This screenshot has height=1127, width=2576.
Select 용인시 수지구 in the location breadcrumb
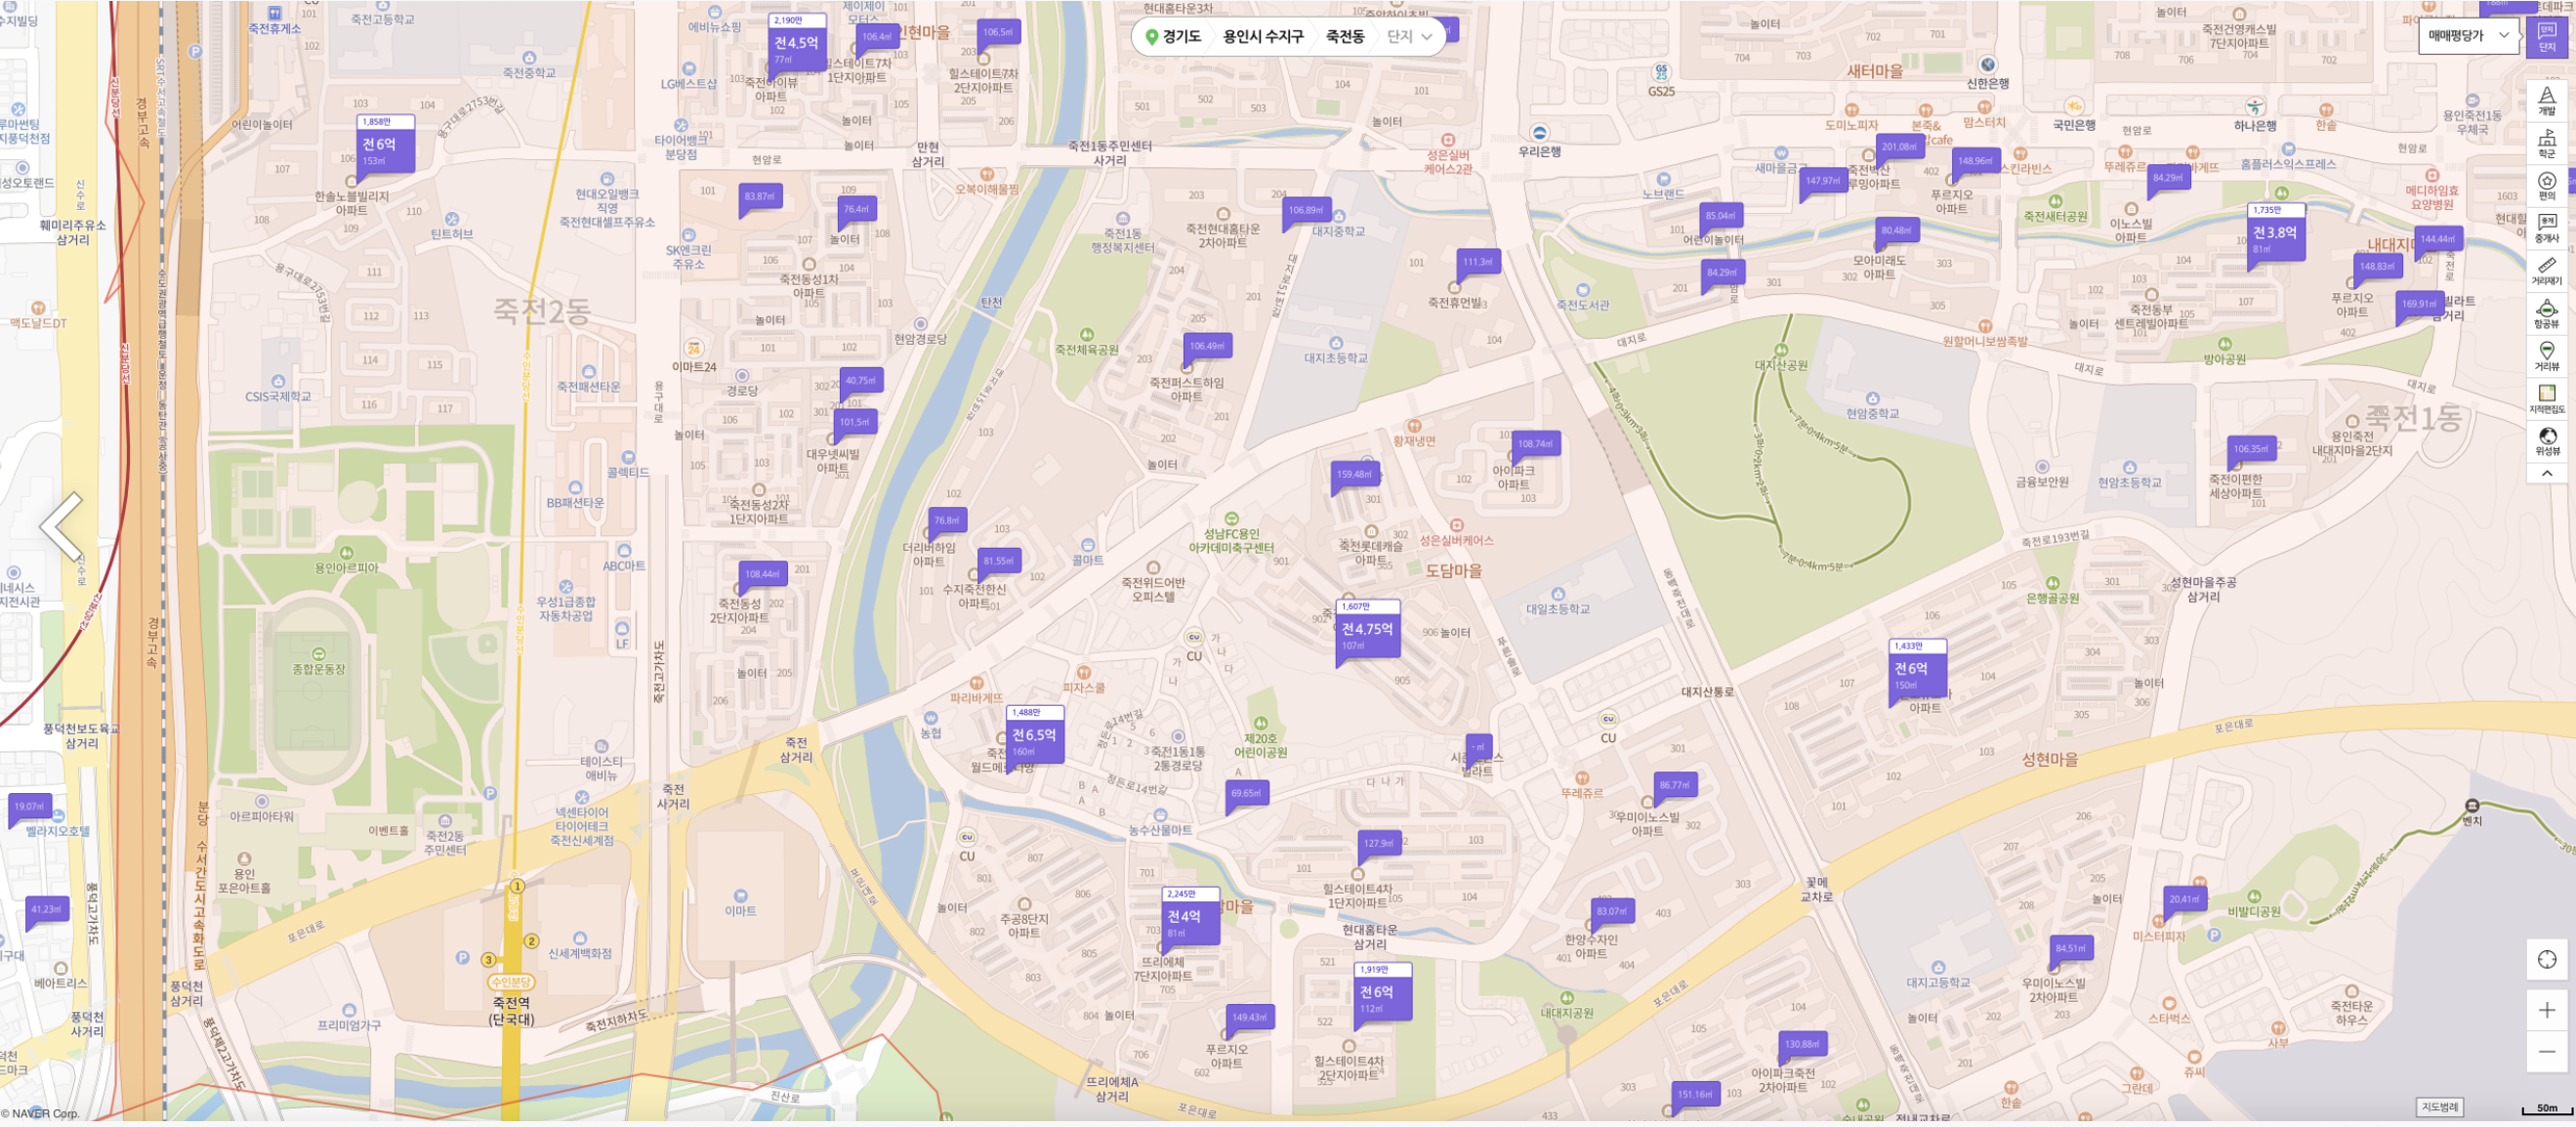[x=1262, y=37]
